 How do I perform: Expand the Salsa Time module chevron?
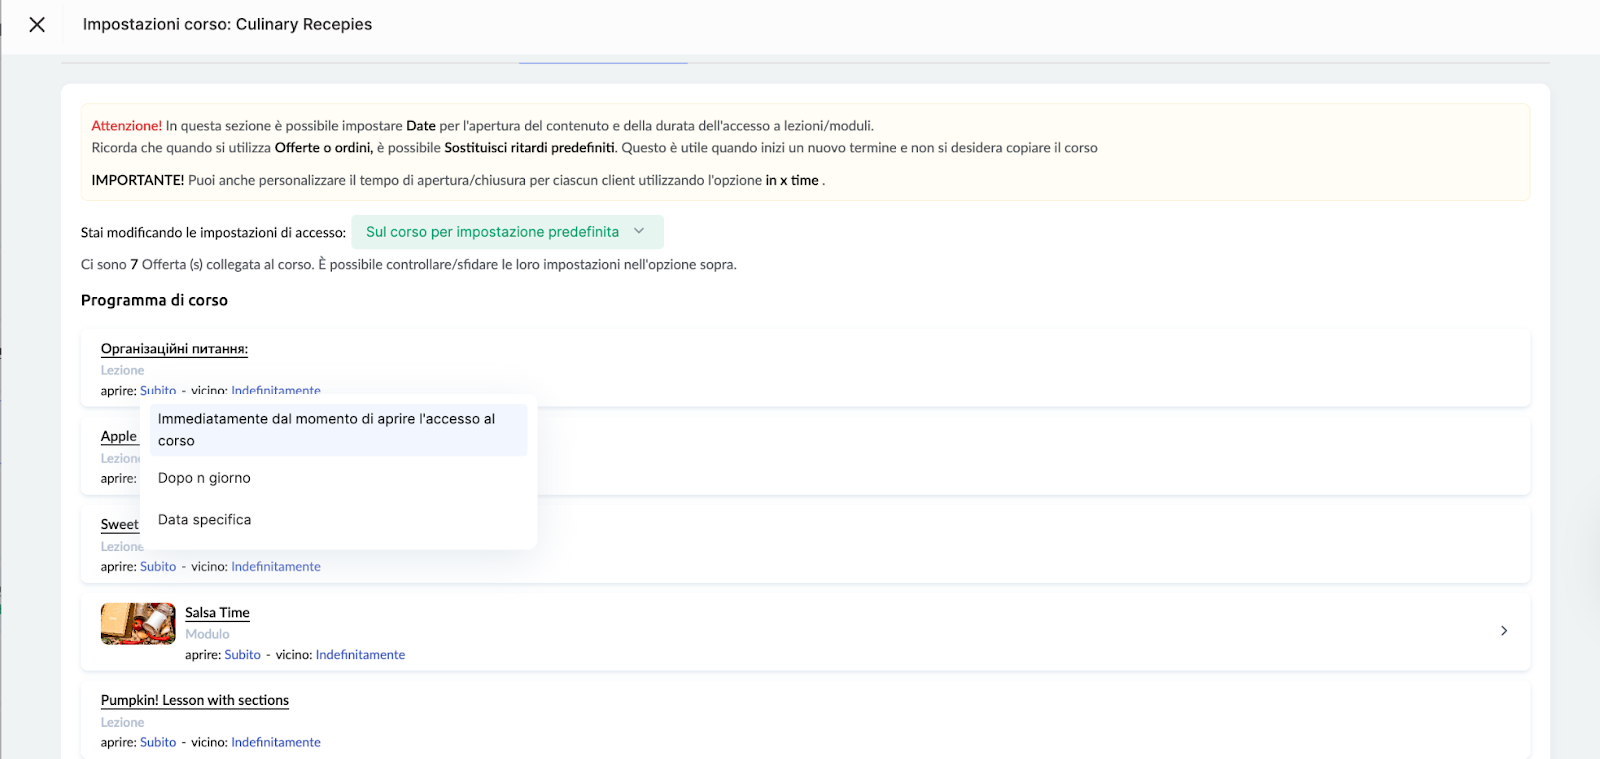tap(1504, 631)
